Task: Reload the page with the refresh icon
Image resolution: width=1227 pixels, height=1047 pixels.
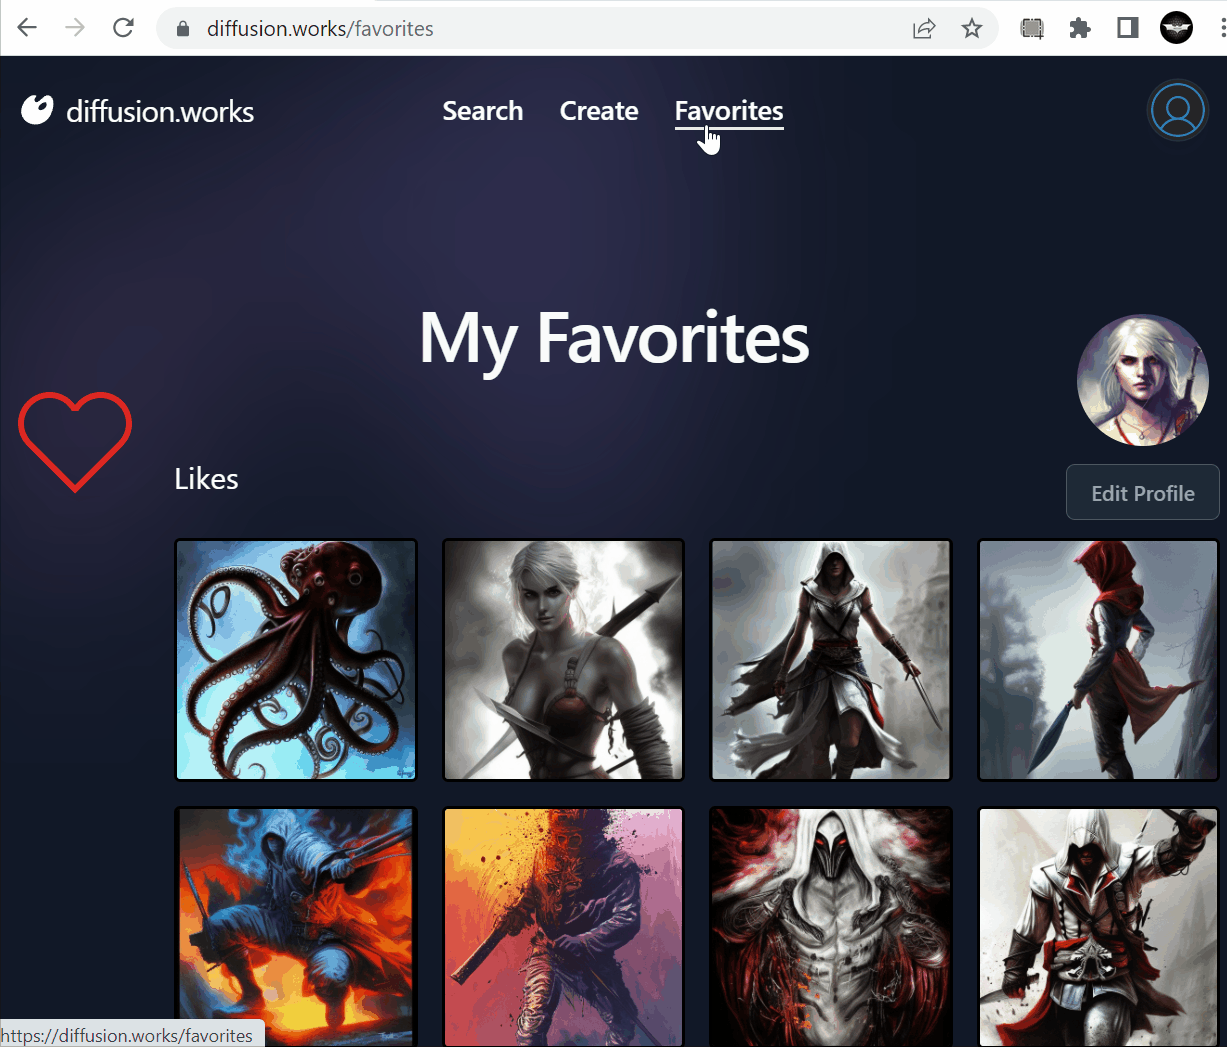Action: pos(123,28)
